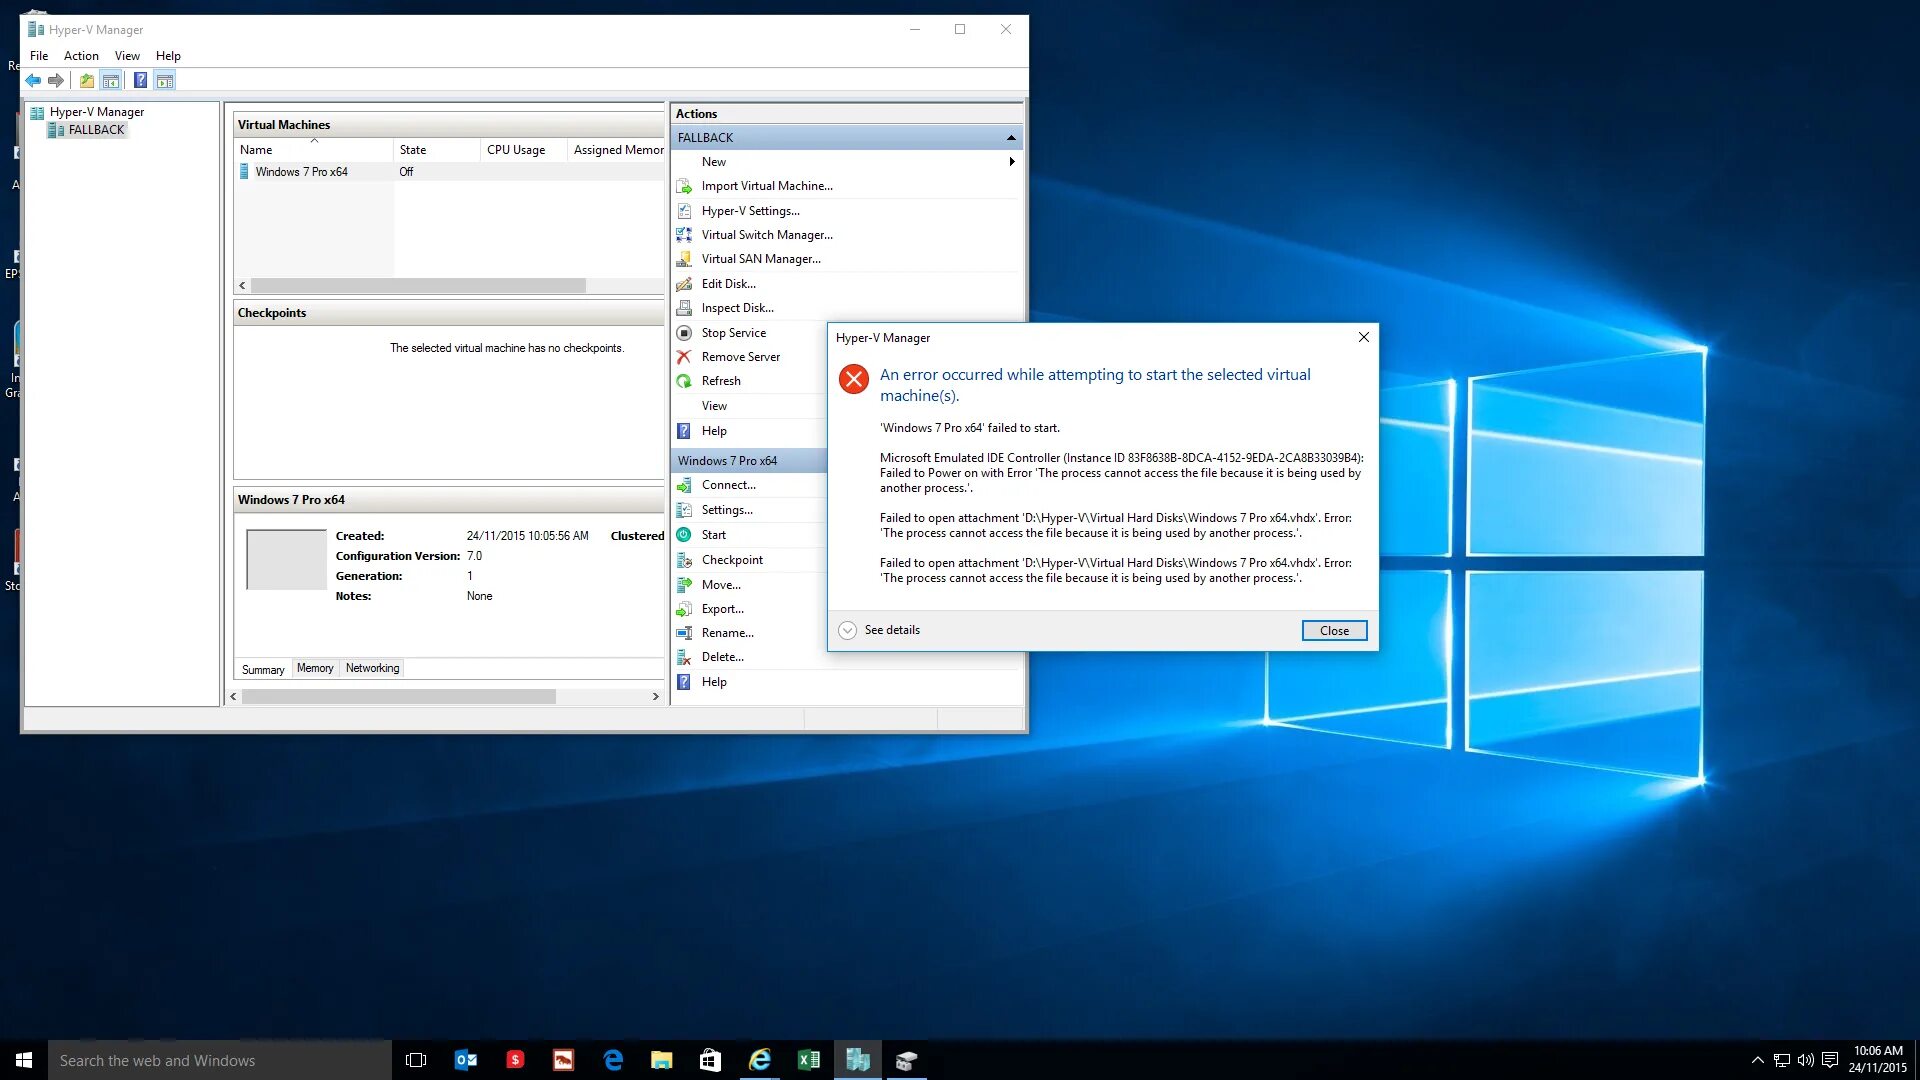The width and height of the screenshot is (1920, 1080).
Task: Click the Remove Server menu option
Action: click(741, 356)
